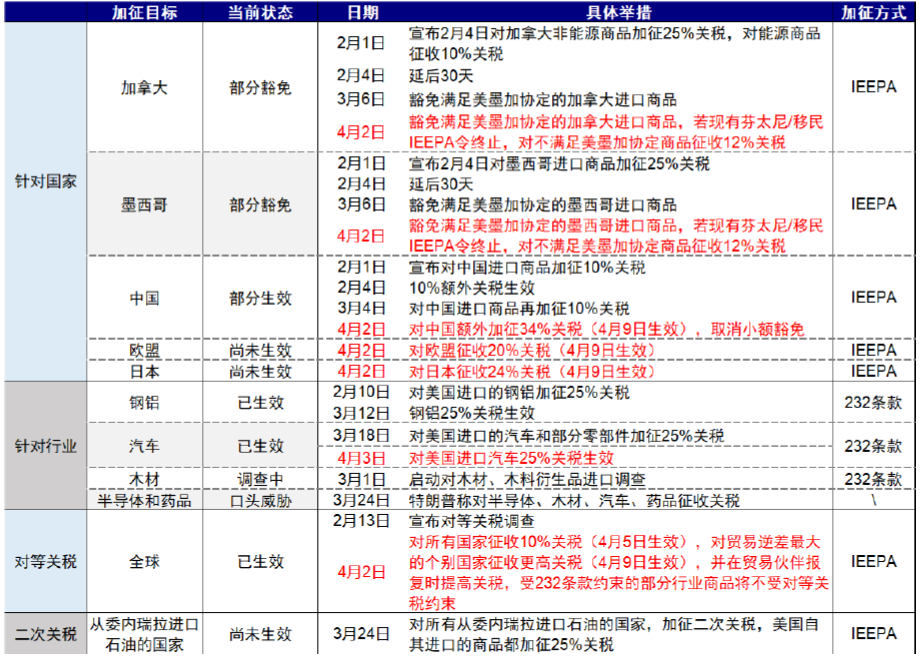The image size is (921, 660).
Task: Click the 木材 target cell
Action: click(x=144, y=479)
